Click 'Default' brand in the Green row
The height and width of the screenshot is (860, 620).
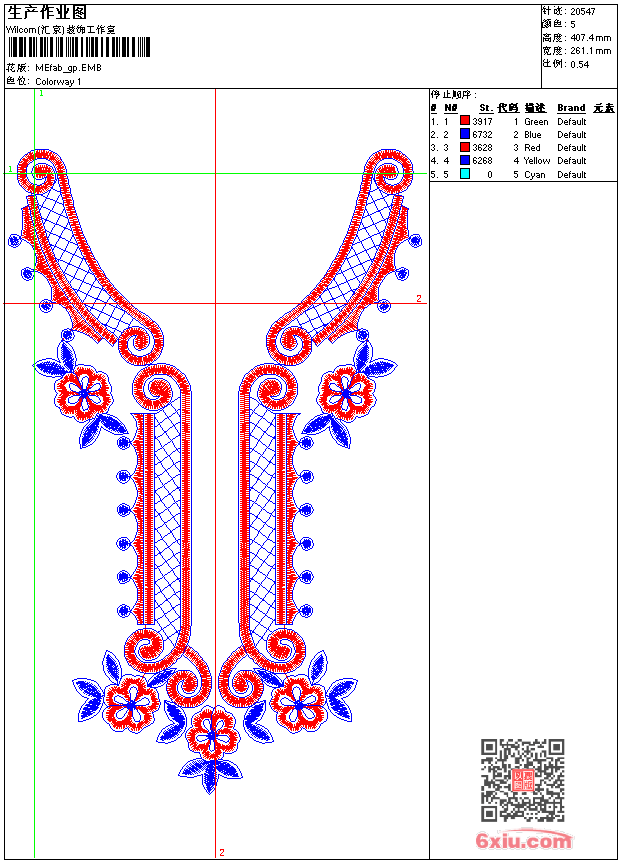(x=572, y=122)
